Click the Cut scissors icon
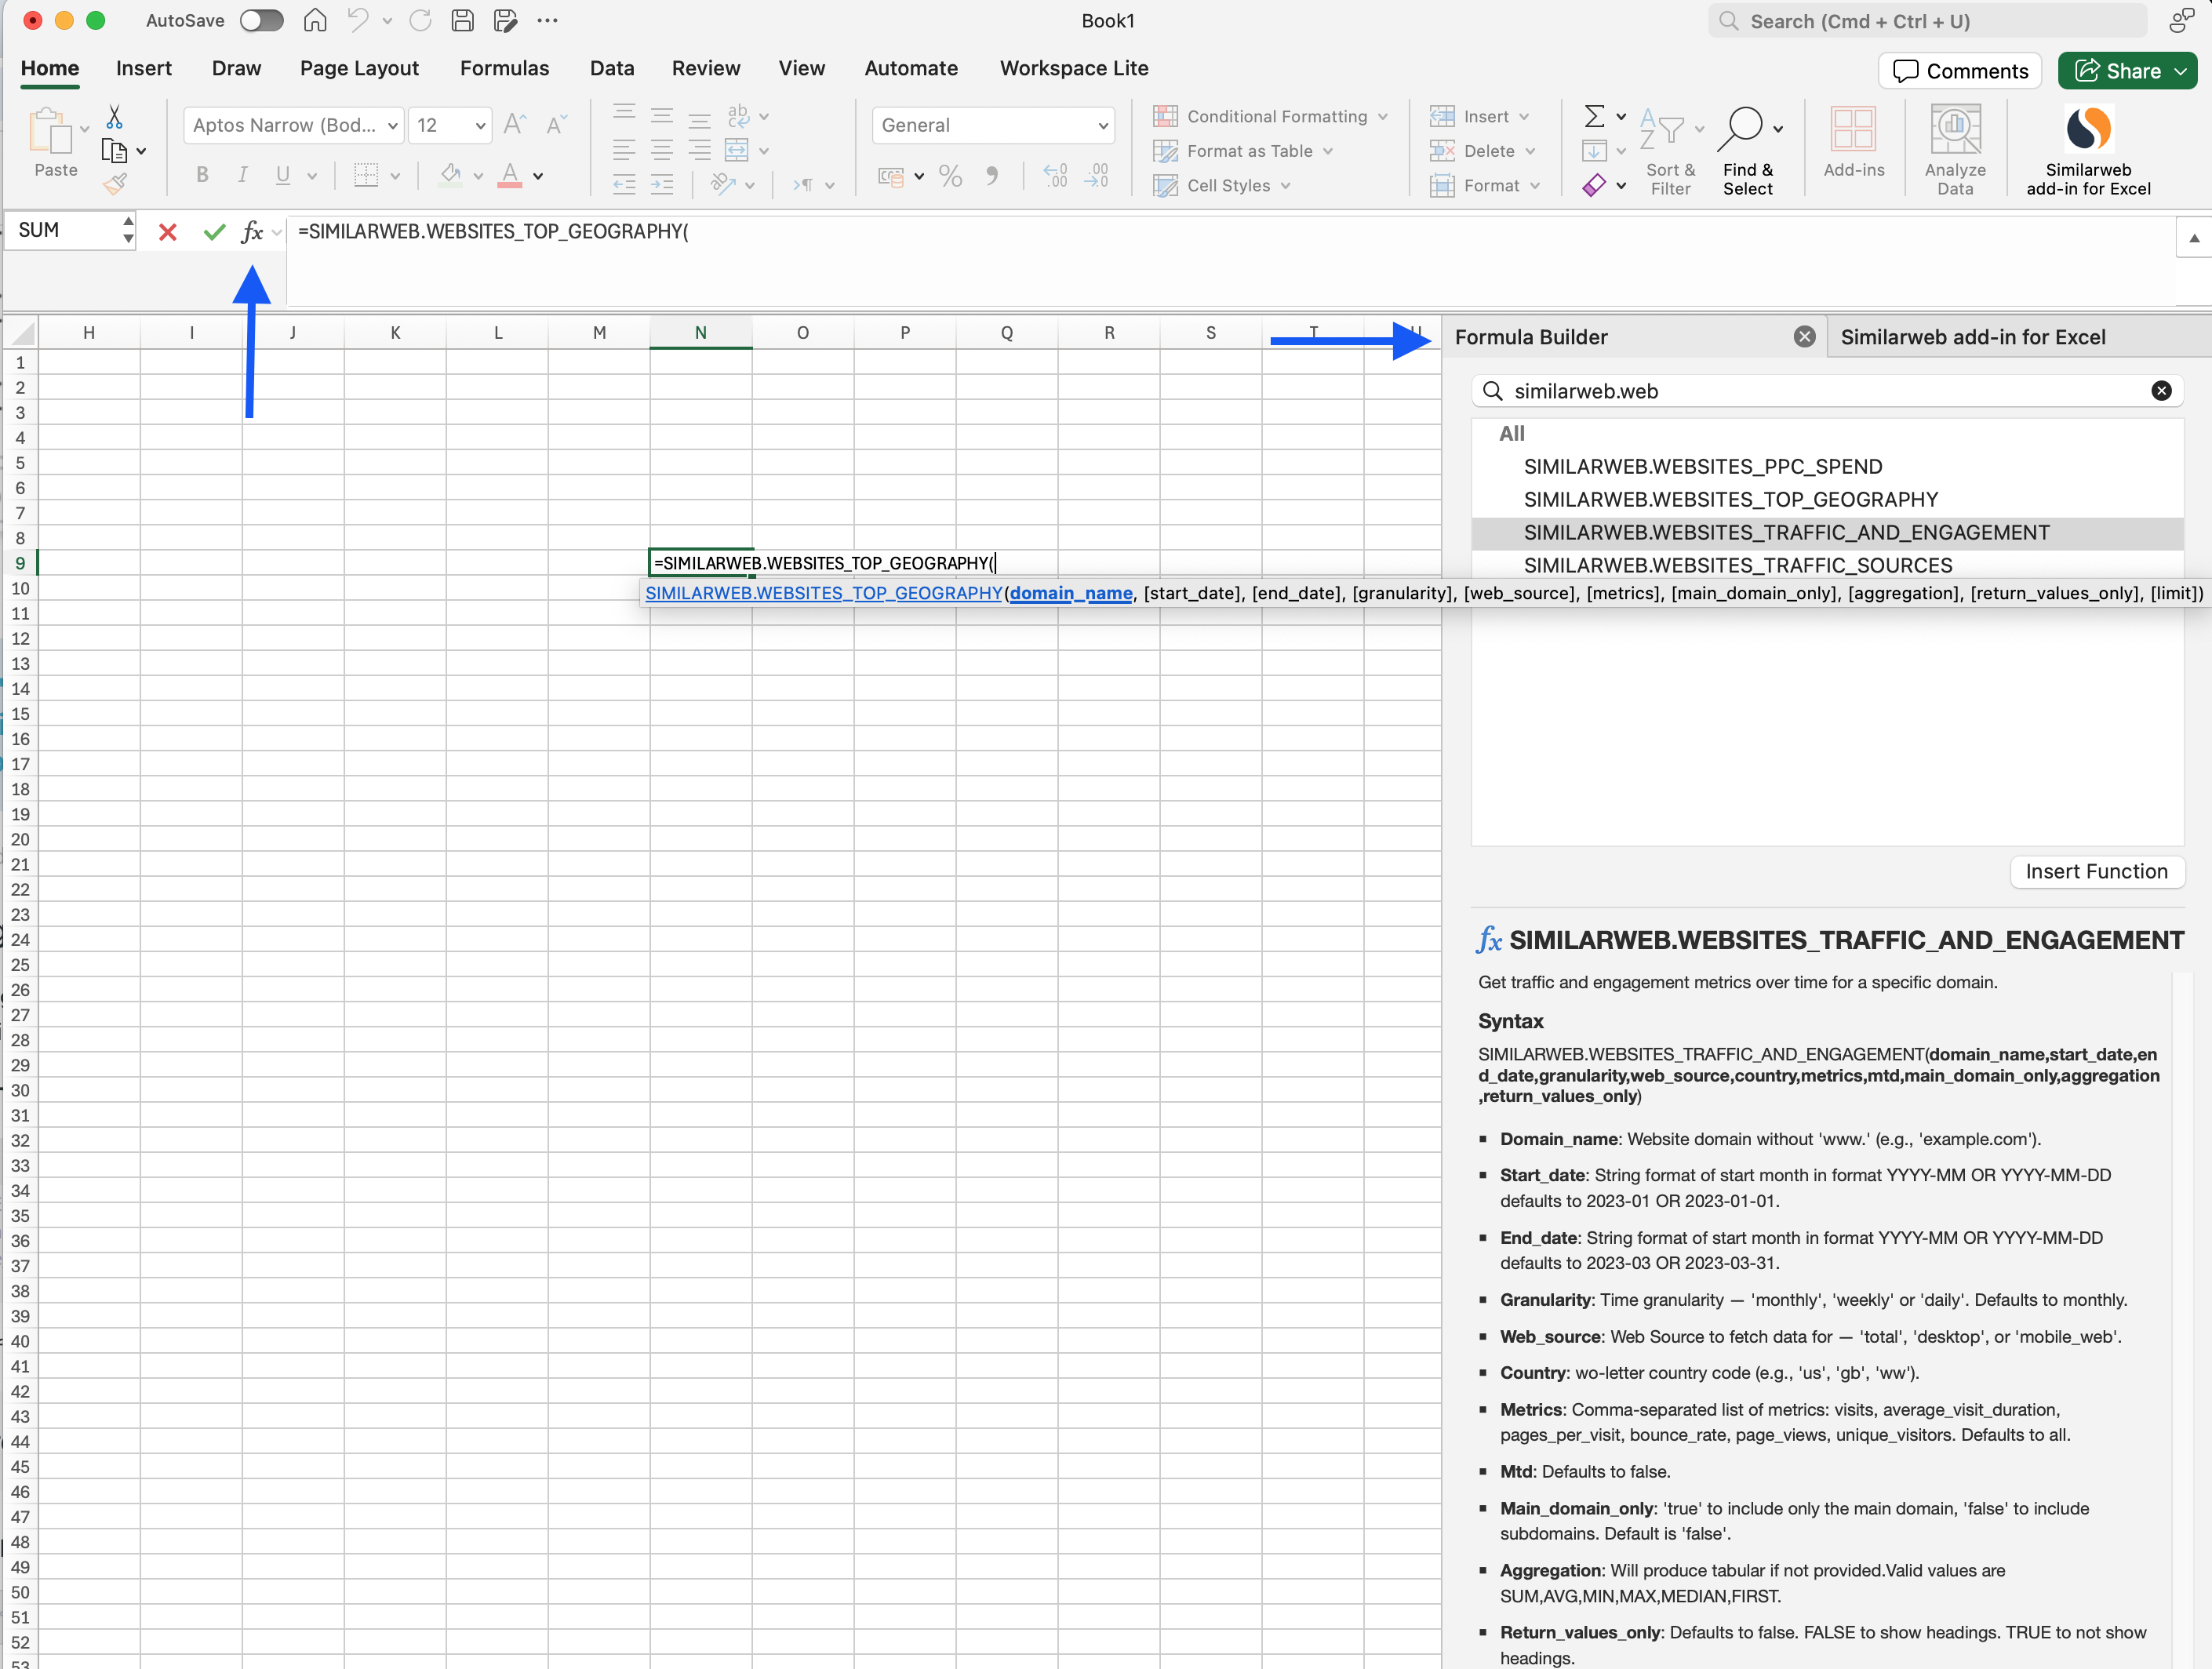This screenshot has width=2212, height=1669. [x=114, y=117]
